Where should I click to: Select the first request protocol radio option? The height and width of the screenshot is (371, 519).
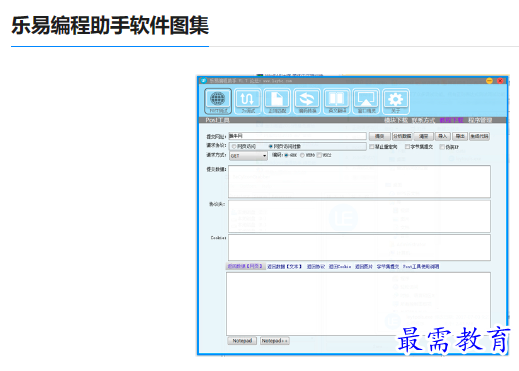tap(234, 147)
